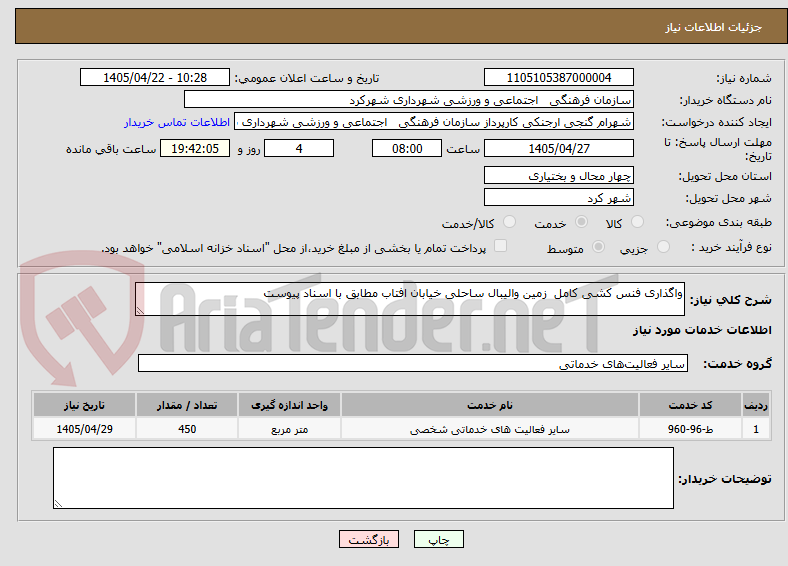The image size is (788, 566).
Task: Click the request creator field شهرام گنجی
Action: tap(434, 122)
